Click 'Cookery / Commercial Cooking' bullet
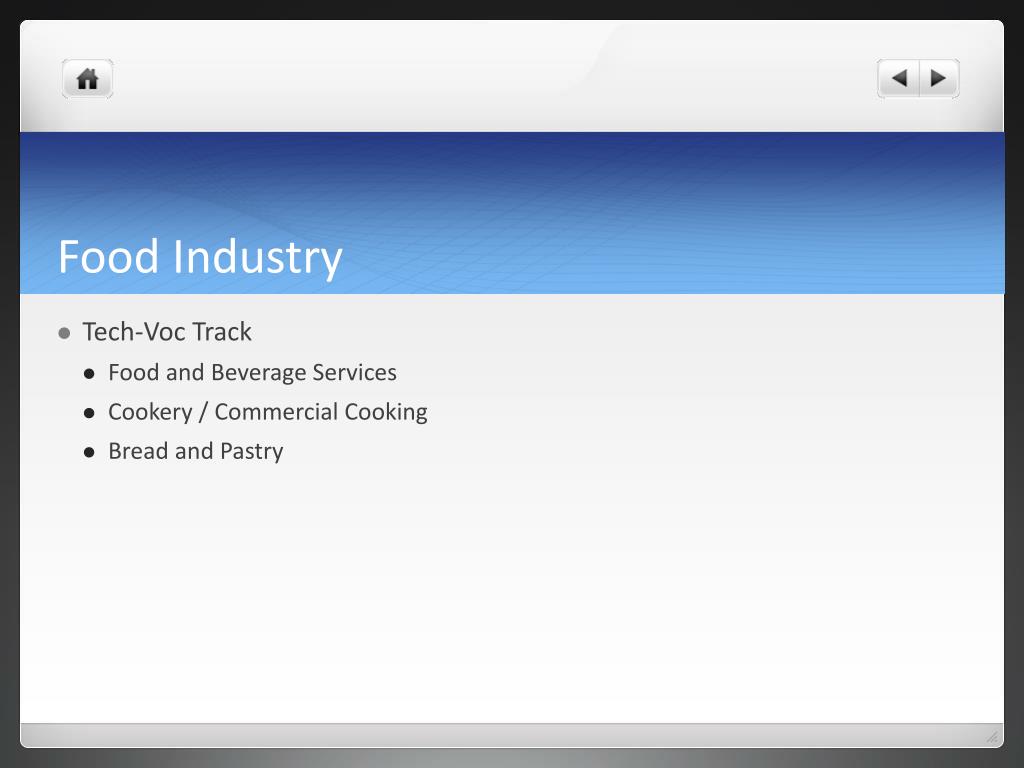 pyautogui.click(x=268, y=412)
